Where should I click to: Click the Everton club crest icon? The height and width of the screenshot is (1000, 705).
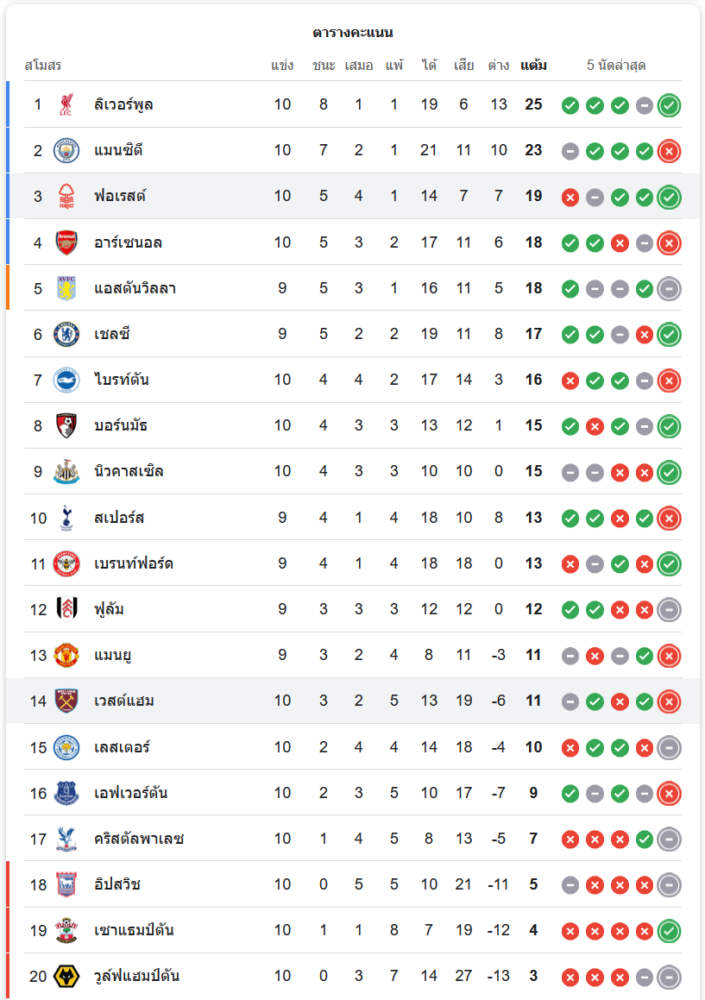tap(66, 793)
